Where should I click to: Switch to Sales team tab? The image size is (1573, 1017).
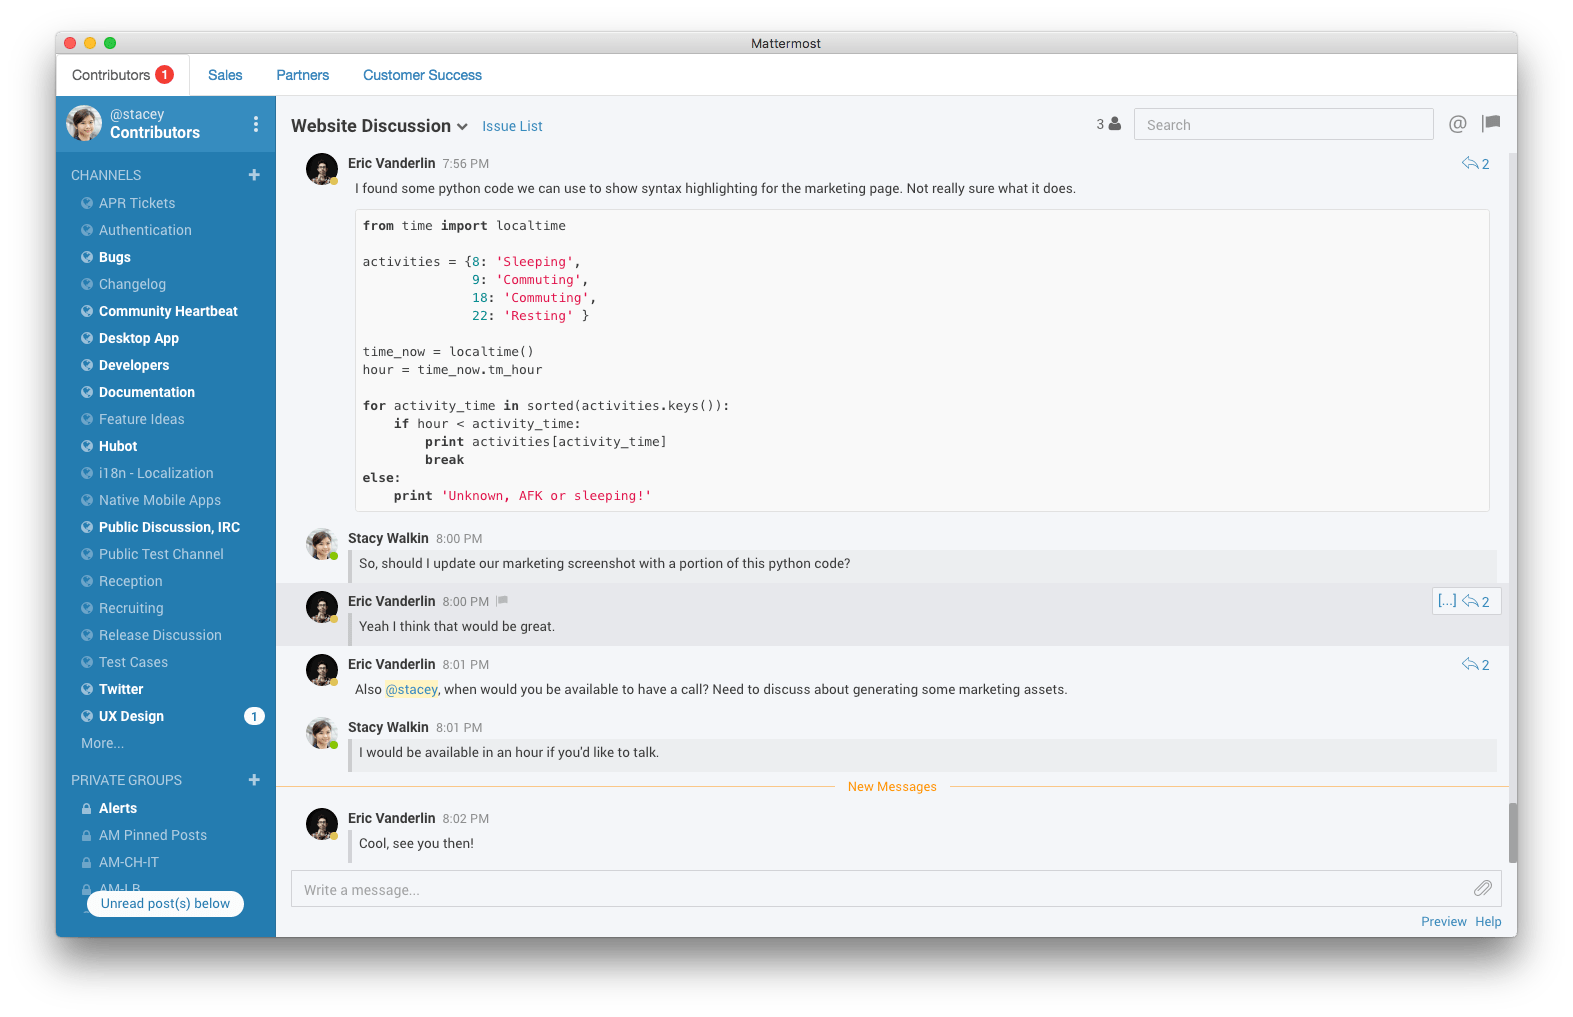pos(225,75)
